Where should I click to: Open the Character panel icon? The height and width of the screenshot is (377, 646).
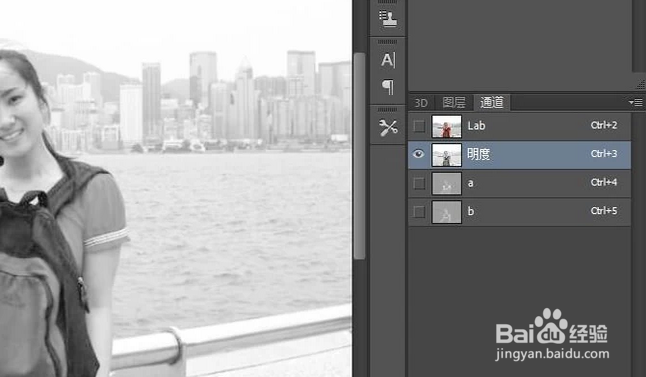click(x=388, y=61)
